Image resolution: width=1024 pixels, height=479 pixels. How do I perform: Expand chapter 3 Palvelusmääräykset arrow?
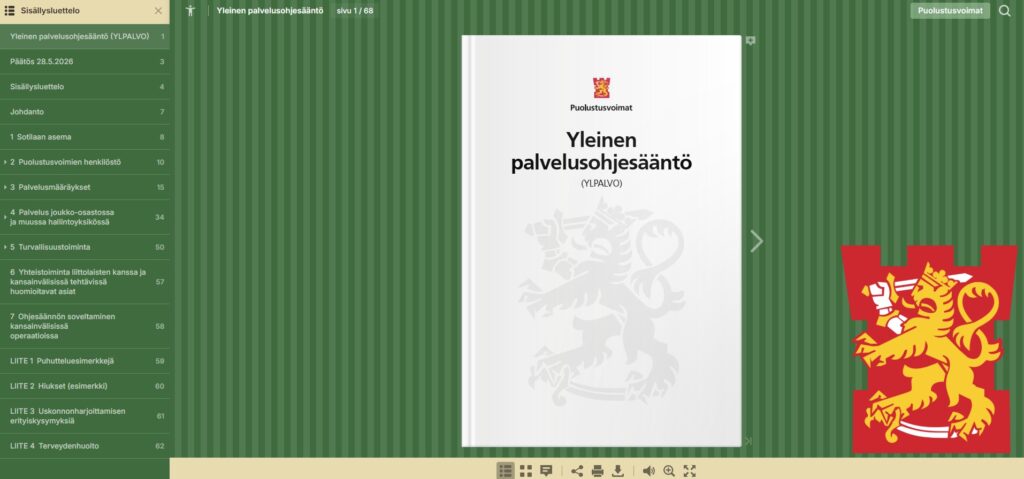click(5, 187)
